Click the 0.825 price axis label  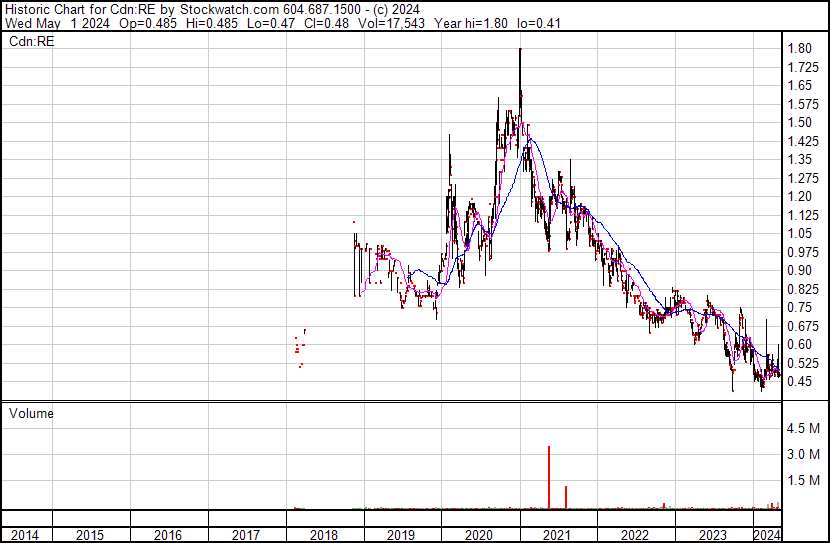click(803, 289)
